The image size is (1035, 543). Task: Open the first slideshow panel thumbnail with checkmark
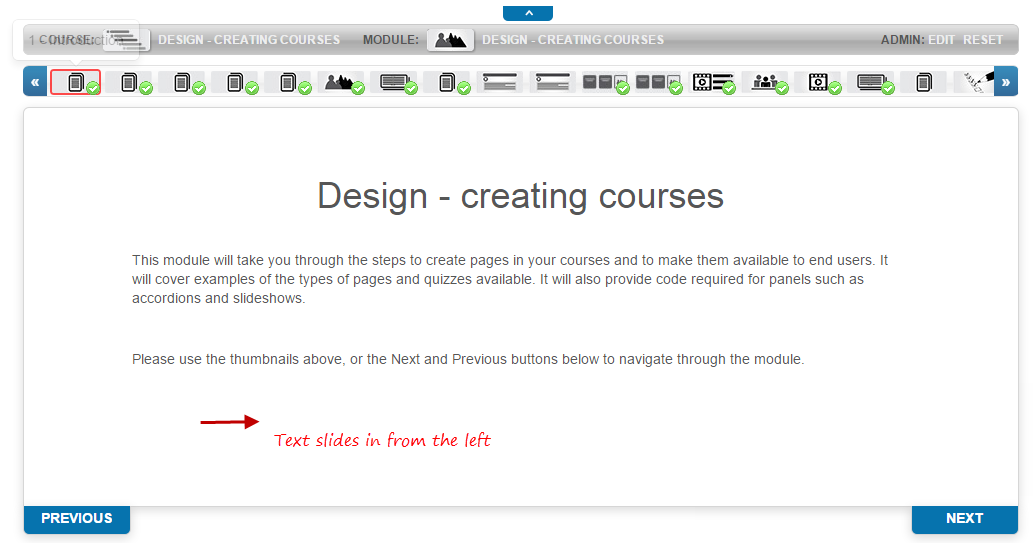[394, 82]
